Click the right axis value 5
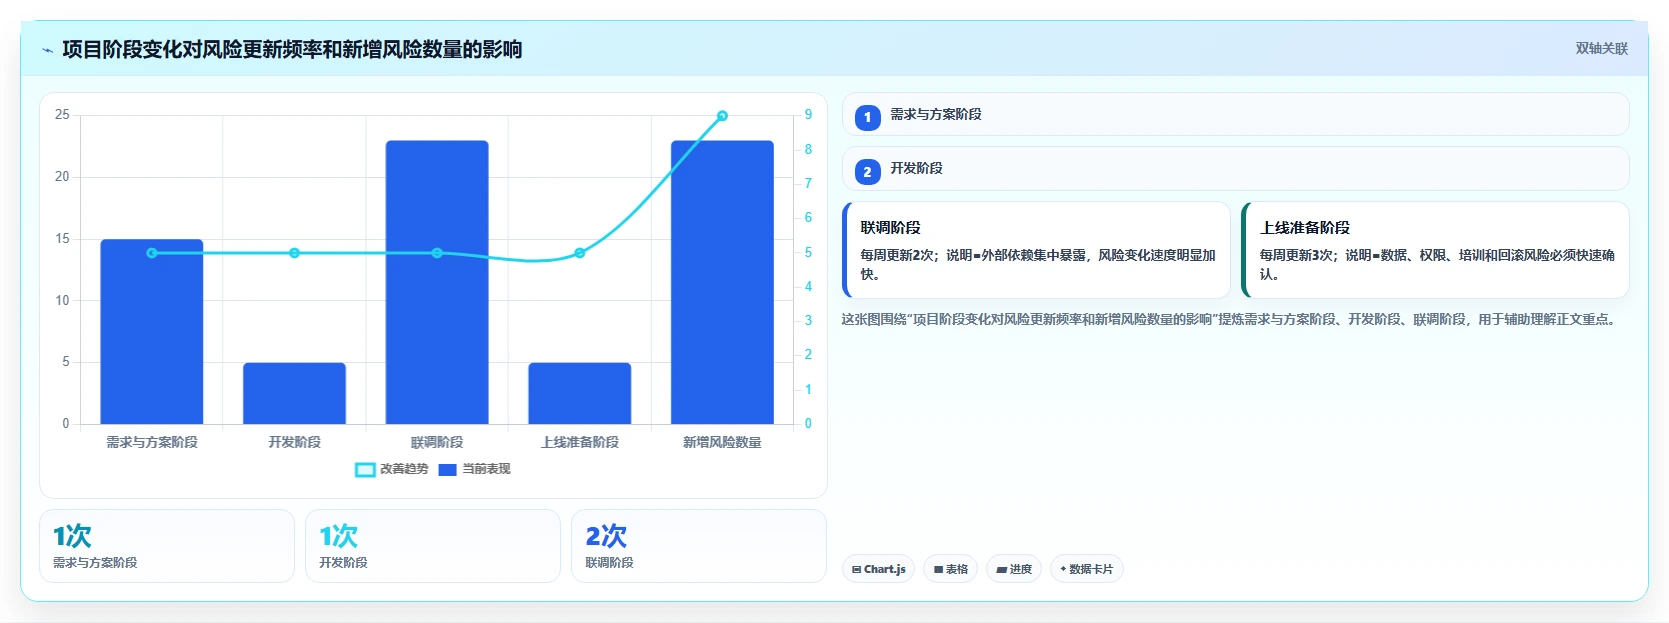Image resolution: width=1669 pixels, height=623 pixels. click(808, 253)
